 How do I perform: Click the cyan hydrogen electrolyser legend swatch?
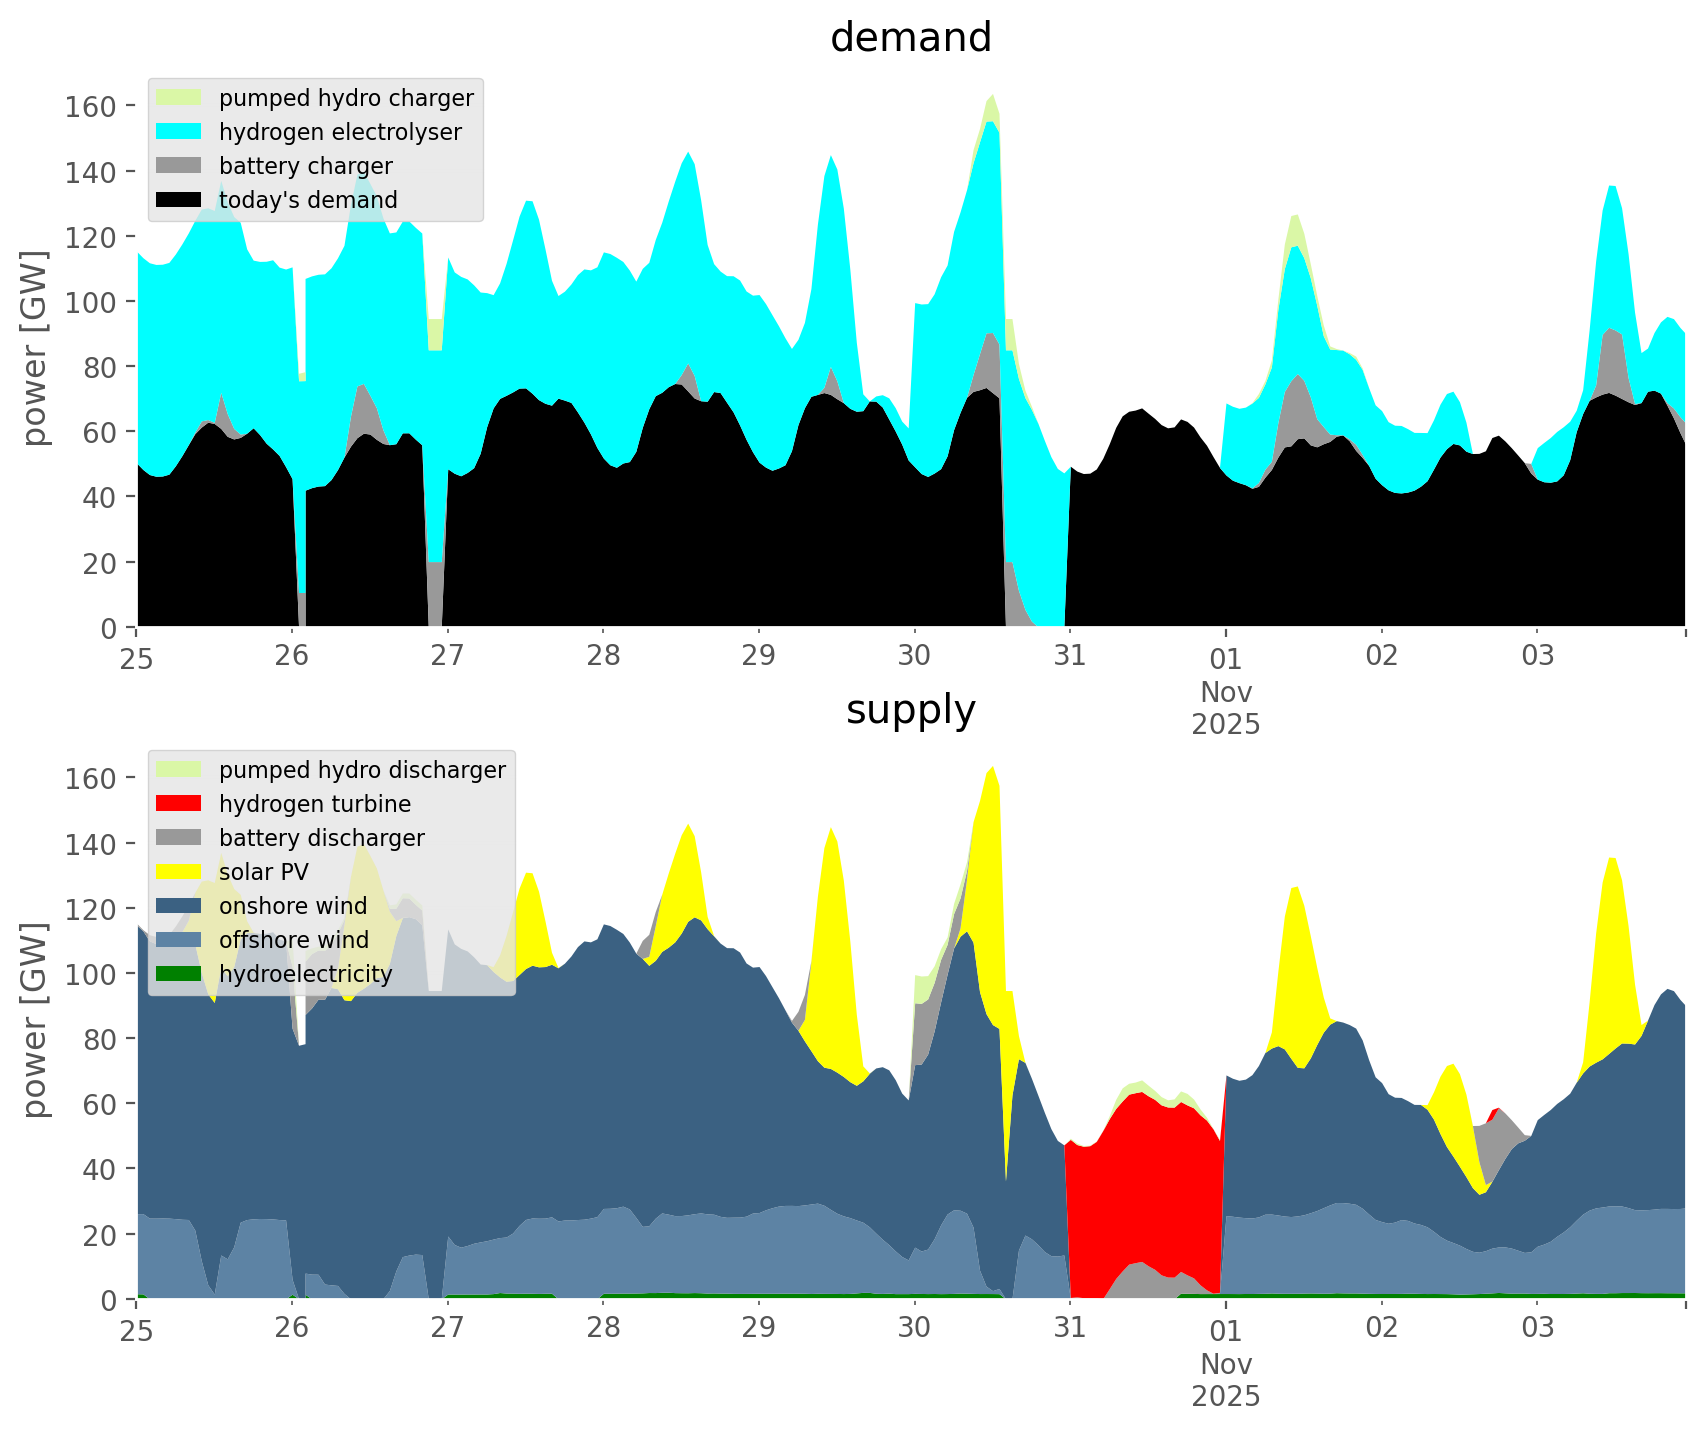(x=179, y=132)
